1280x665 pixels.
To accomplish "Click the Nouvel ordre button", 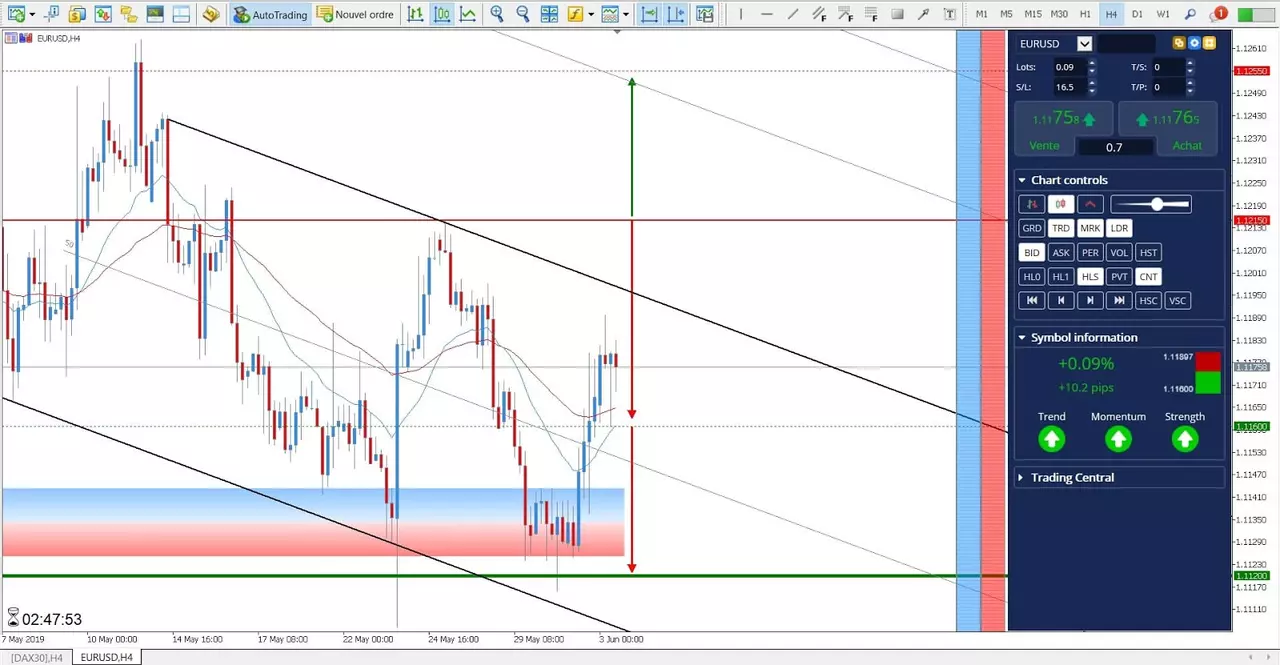I will click(355, 14).
